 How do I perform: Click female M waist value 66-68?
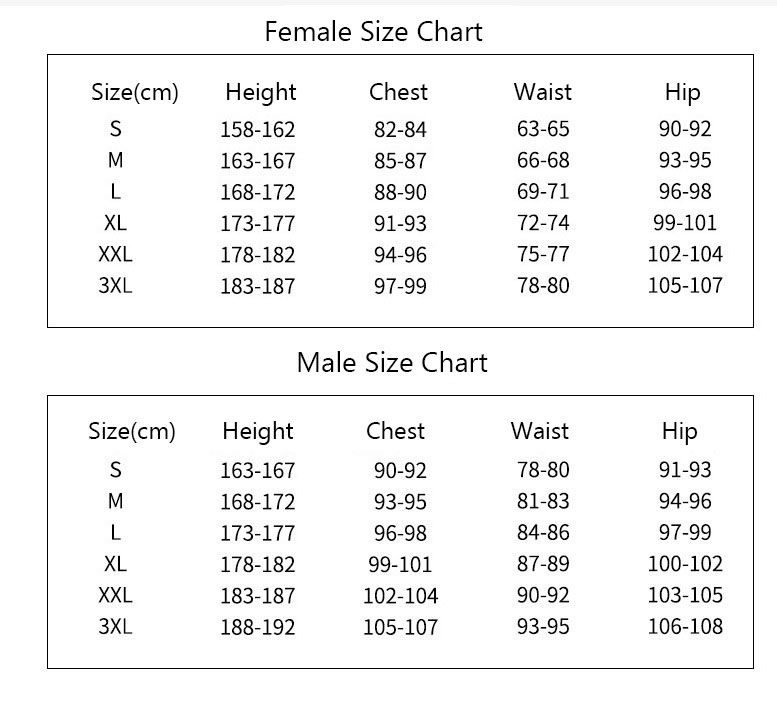point(543,160)
